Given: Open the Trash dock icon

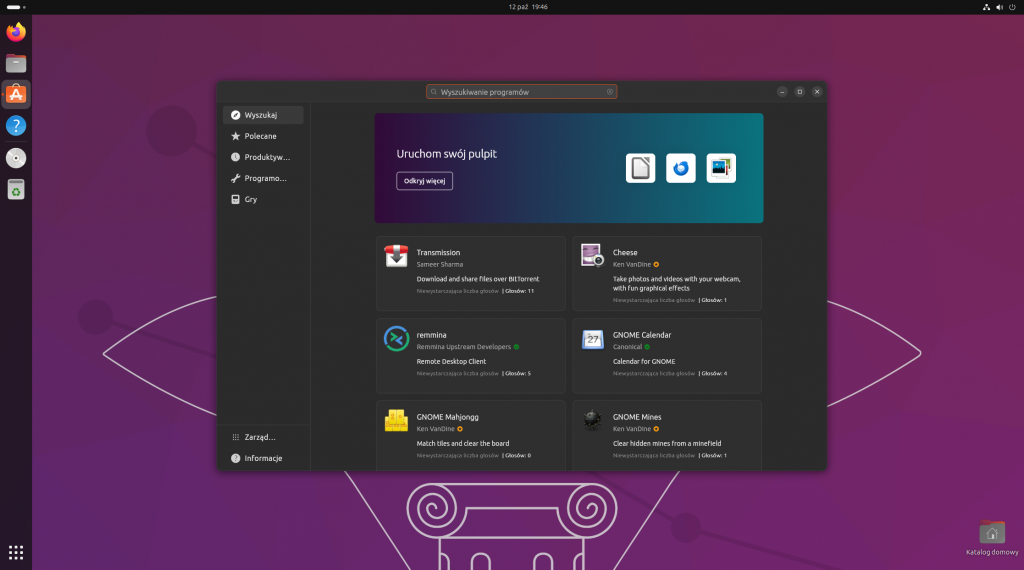Looking at the screenshot, I should click(16, 189).
